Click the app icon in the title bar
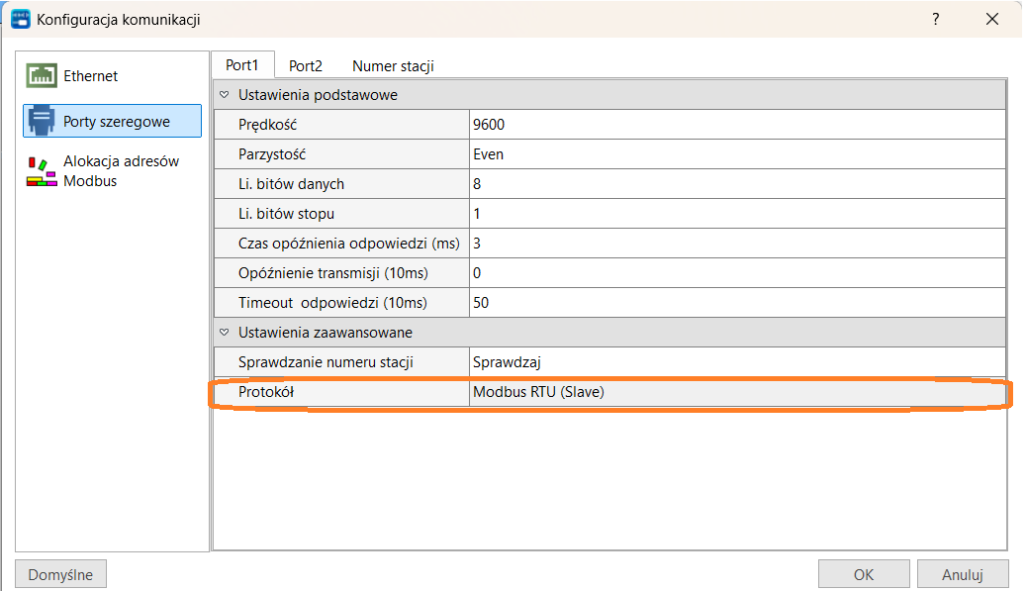Image resolution: width=1024 pixels, height=591 pixels. pos(21,20)
